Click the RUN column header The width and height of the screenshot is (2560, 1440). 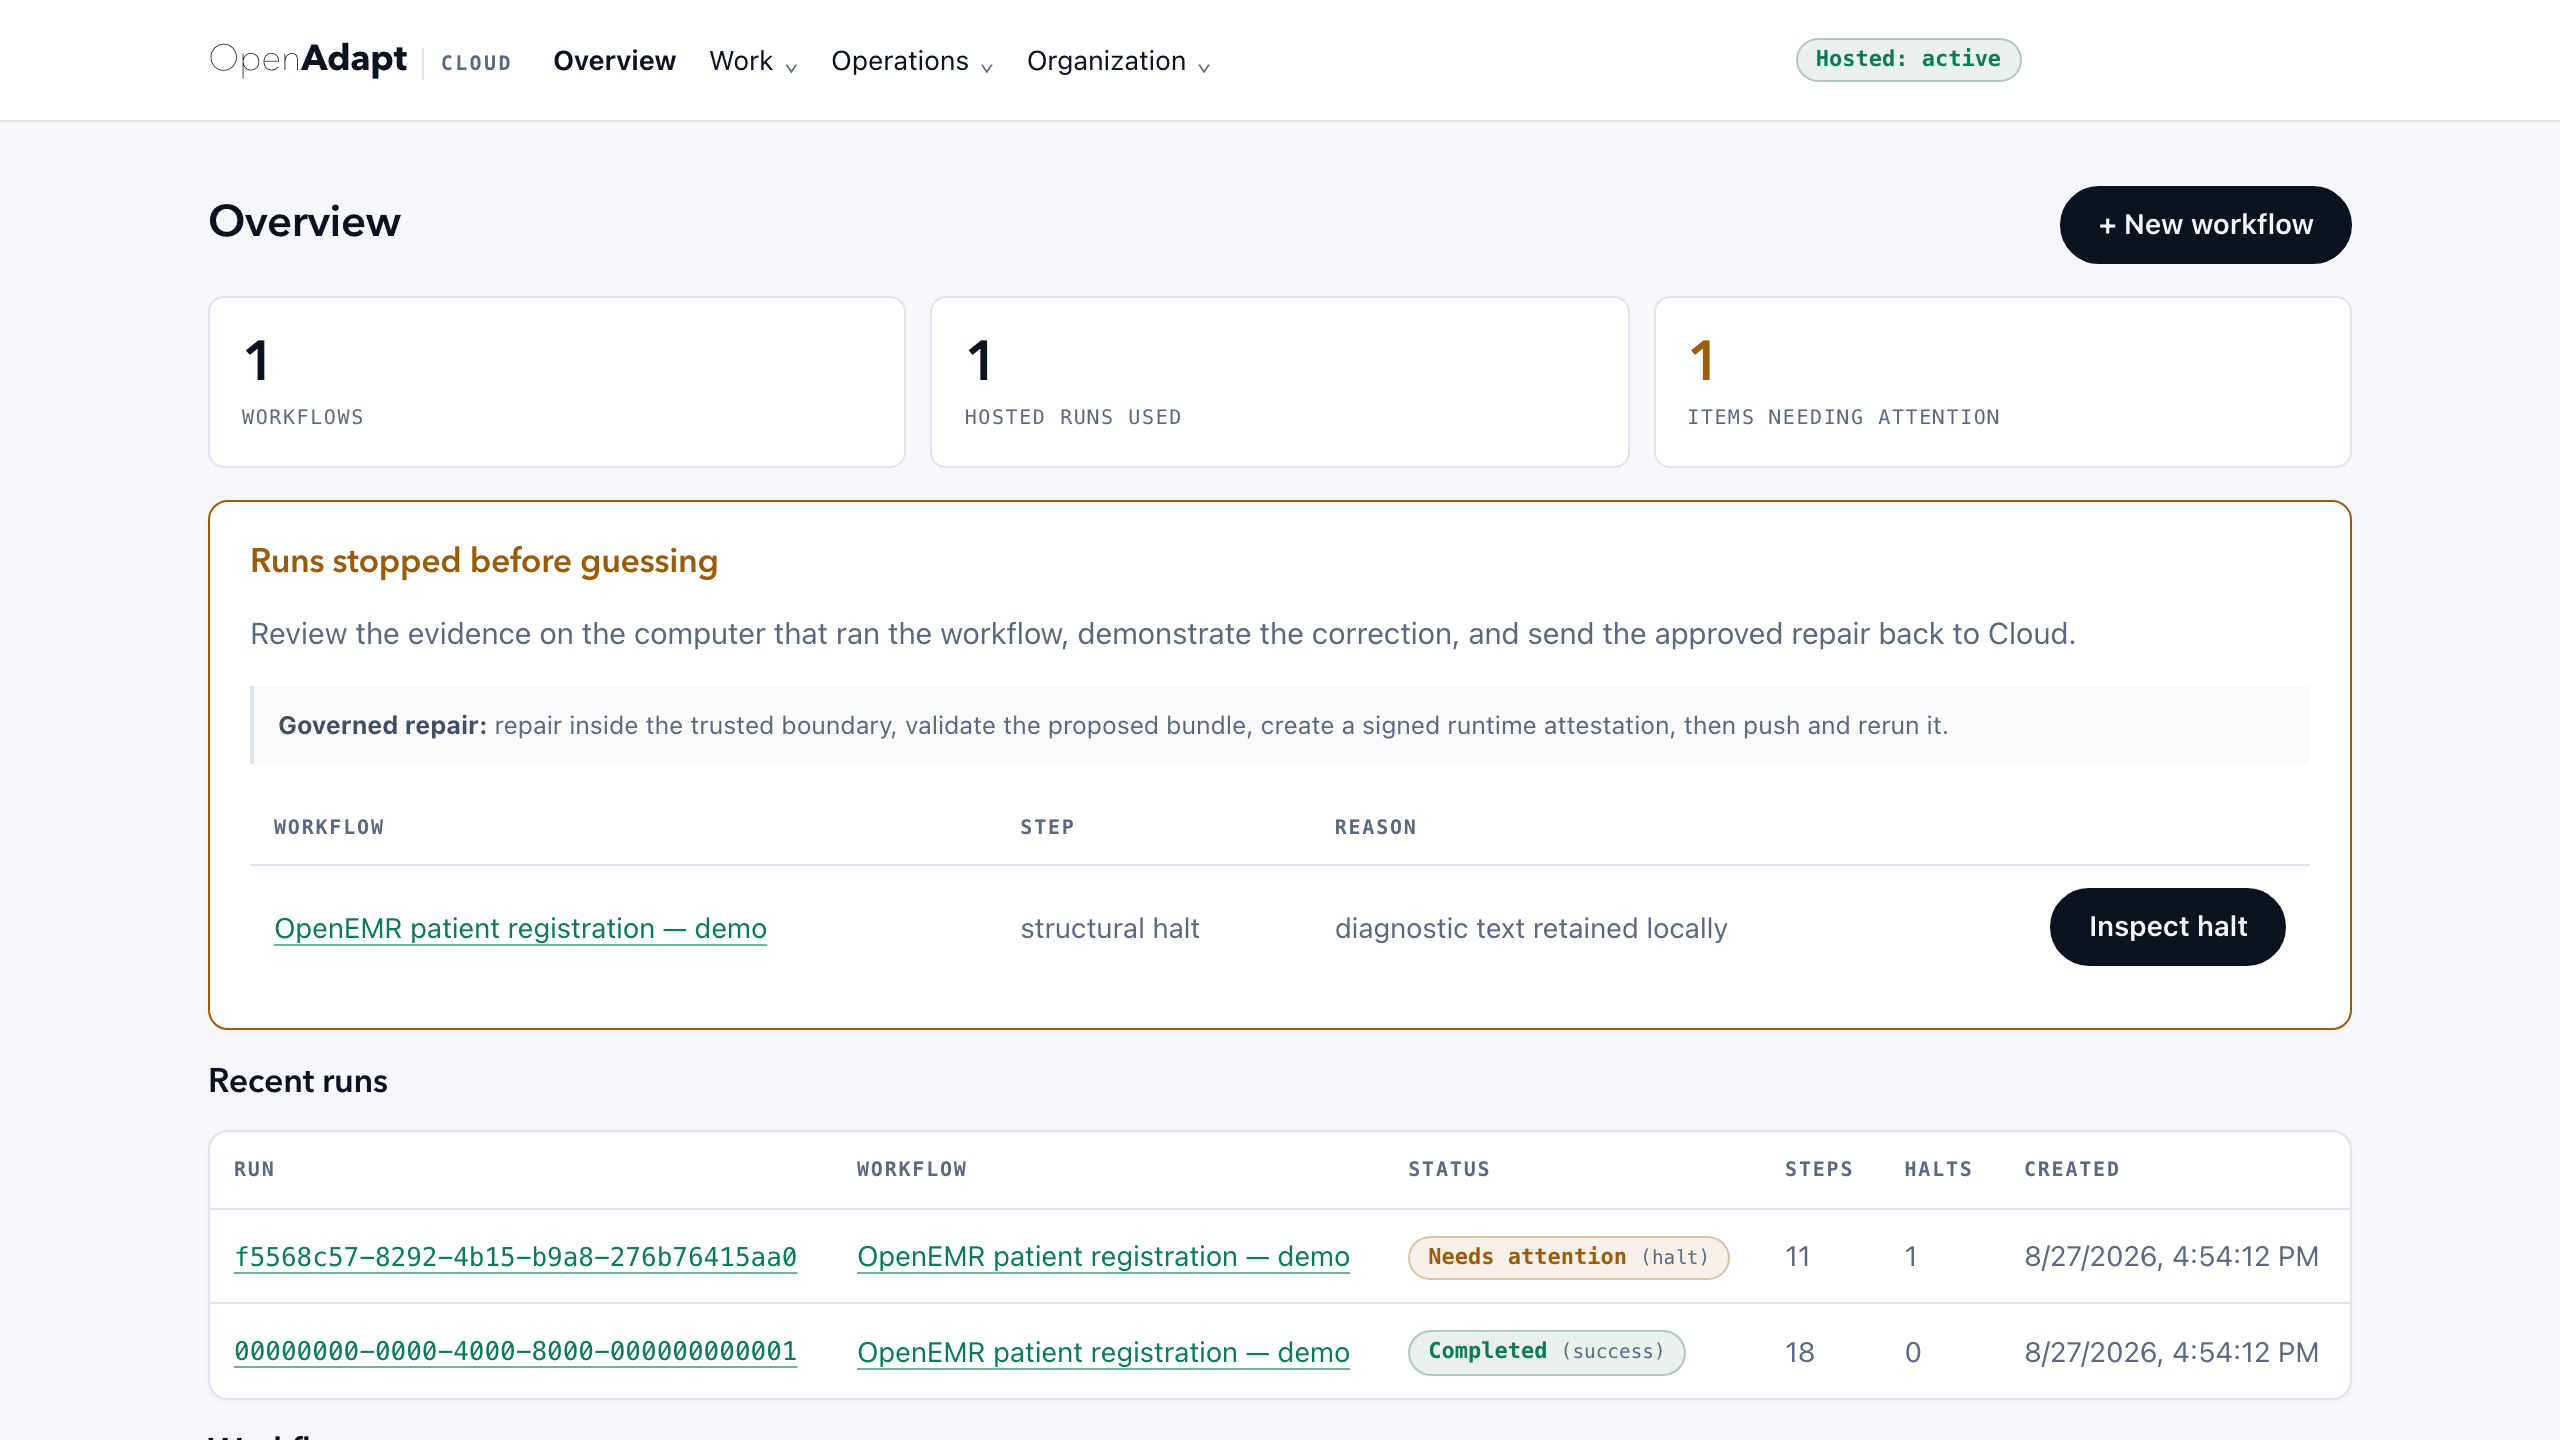pos(254,1169)
